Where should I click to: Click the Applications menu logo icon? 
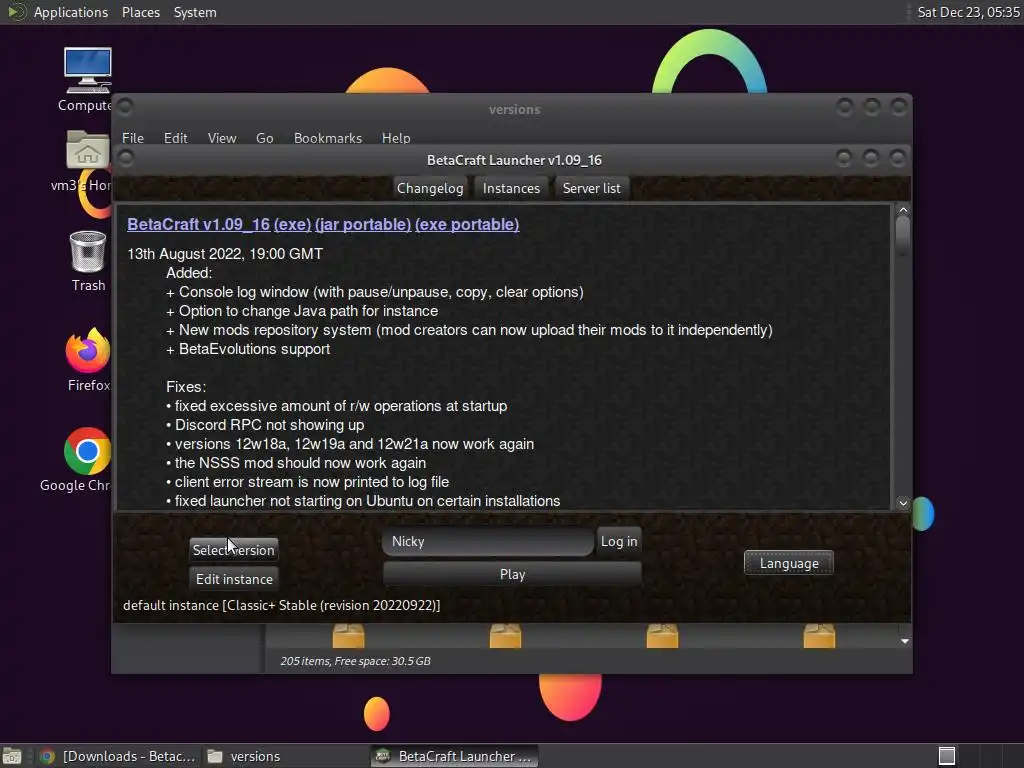16,12
